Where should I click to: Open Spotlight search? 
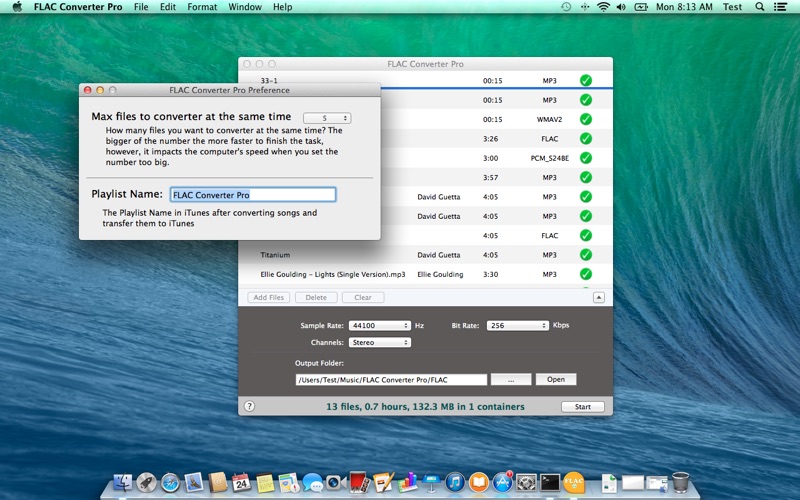(x=760, y=7)
